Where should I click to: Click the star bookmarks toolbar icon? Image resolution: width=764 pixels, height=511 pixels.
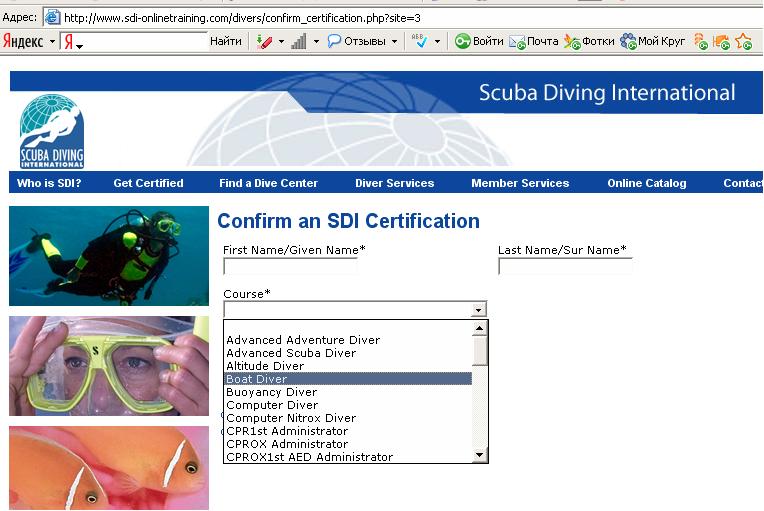[x=744, y=42]
